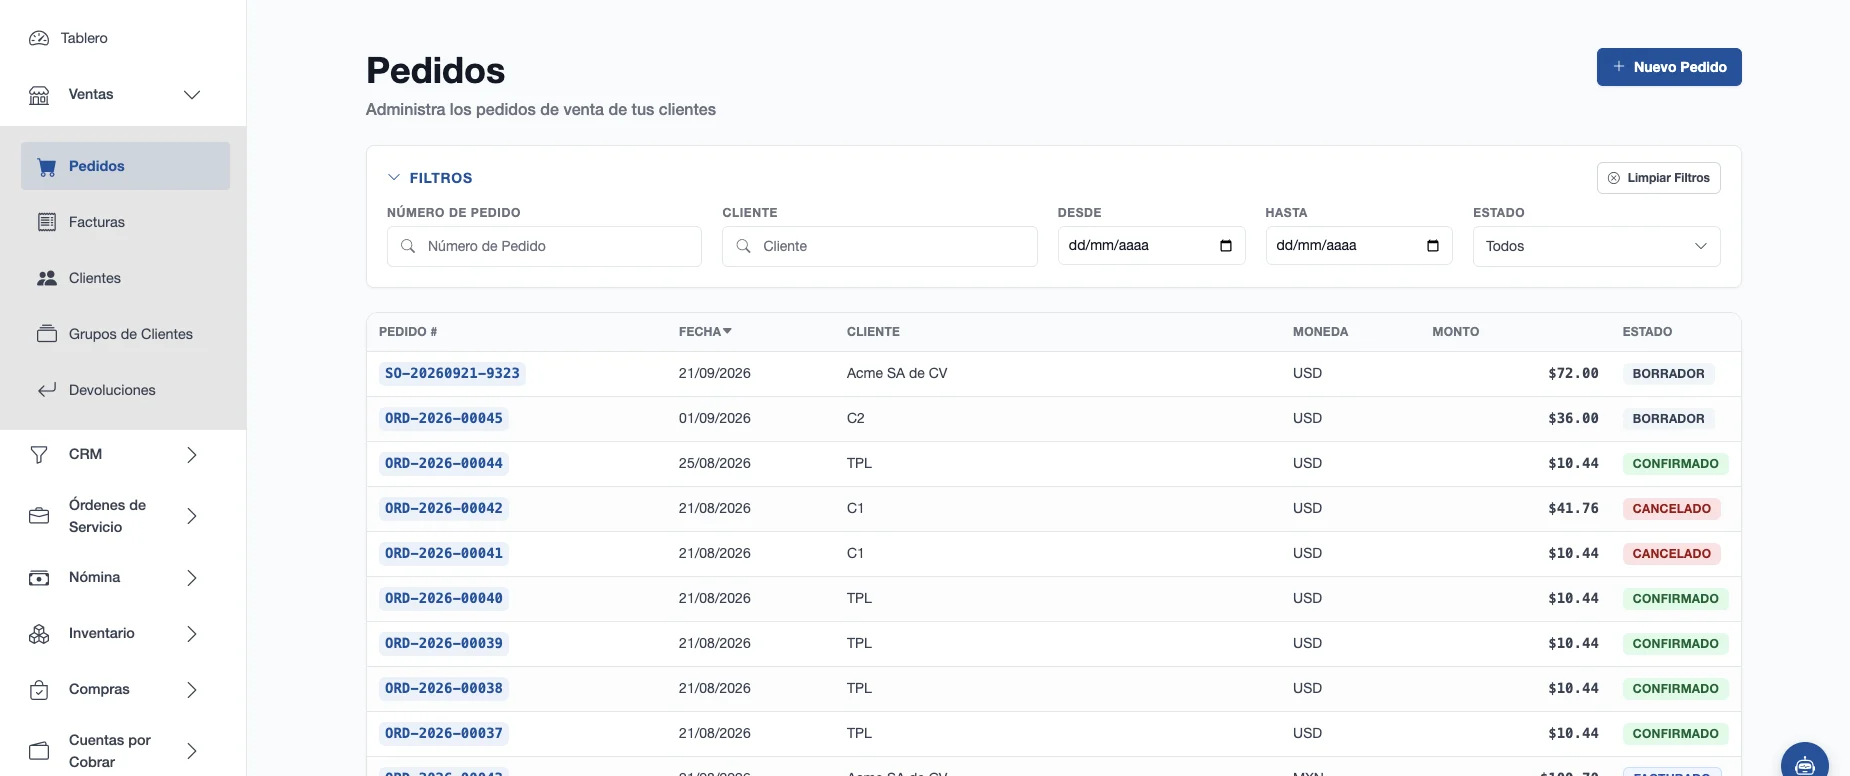Click the Limpiar Filtros button

tap(1659, 178)
